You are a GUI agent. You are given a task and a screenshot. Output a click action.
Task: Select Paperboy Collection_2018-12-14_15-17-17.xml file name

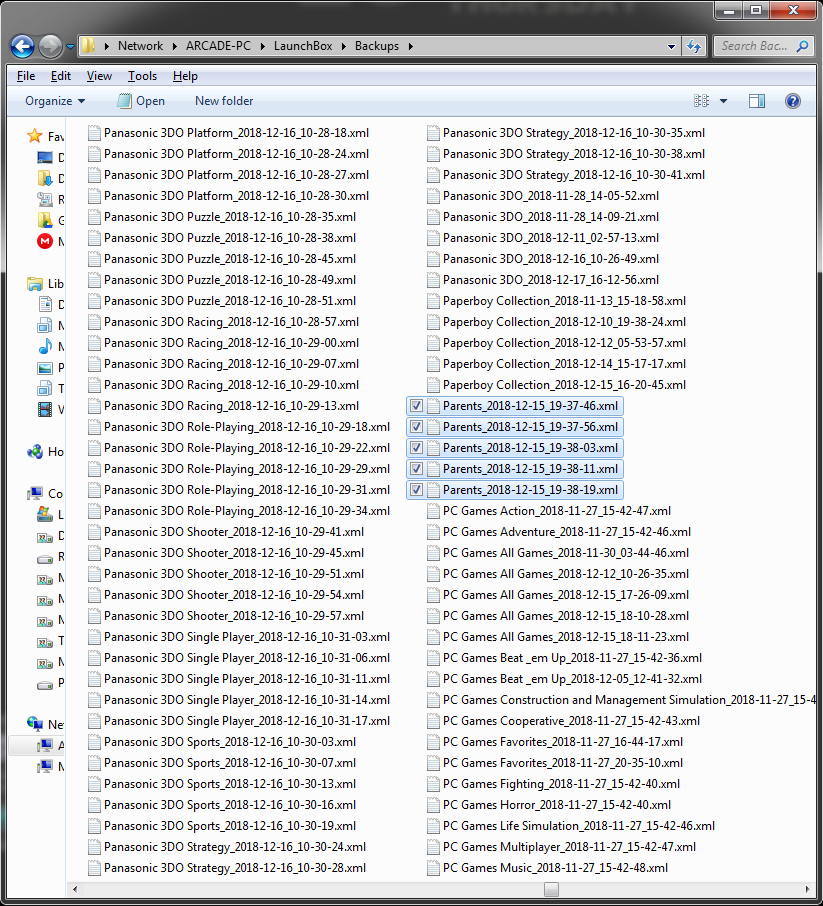tap(564, 364)
